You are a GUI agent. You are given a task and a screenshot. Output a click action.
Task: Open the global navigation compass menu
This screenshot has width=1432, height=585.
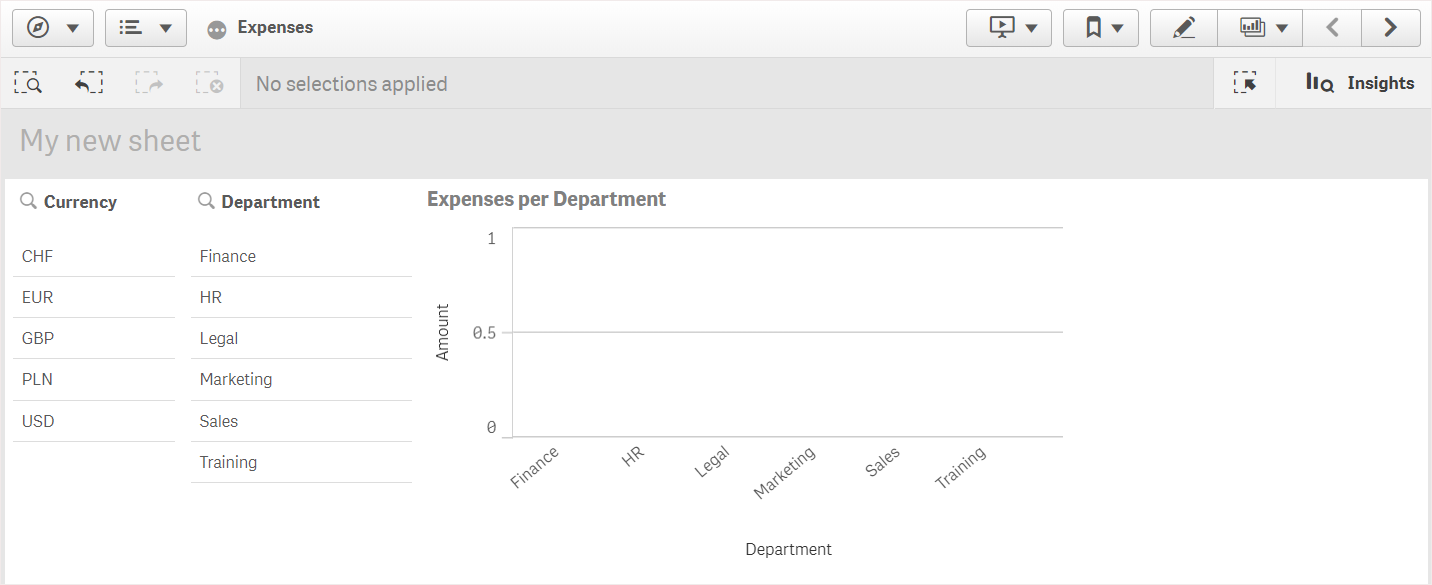click(52, 27)
